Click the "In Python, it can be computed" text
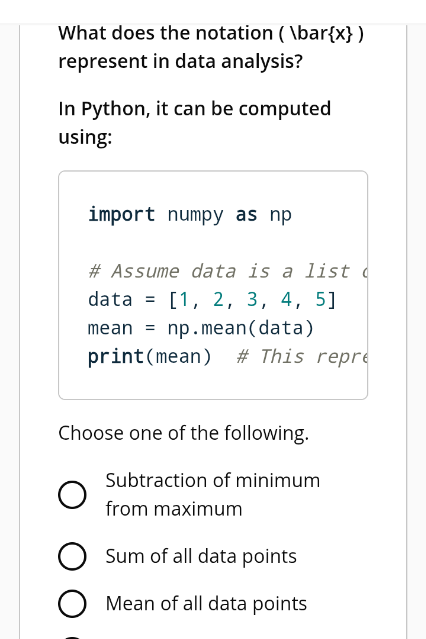The image size is (426, 639). (x=194, y=109)
